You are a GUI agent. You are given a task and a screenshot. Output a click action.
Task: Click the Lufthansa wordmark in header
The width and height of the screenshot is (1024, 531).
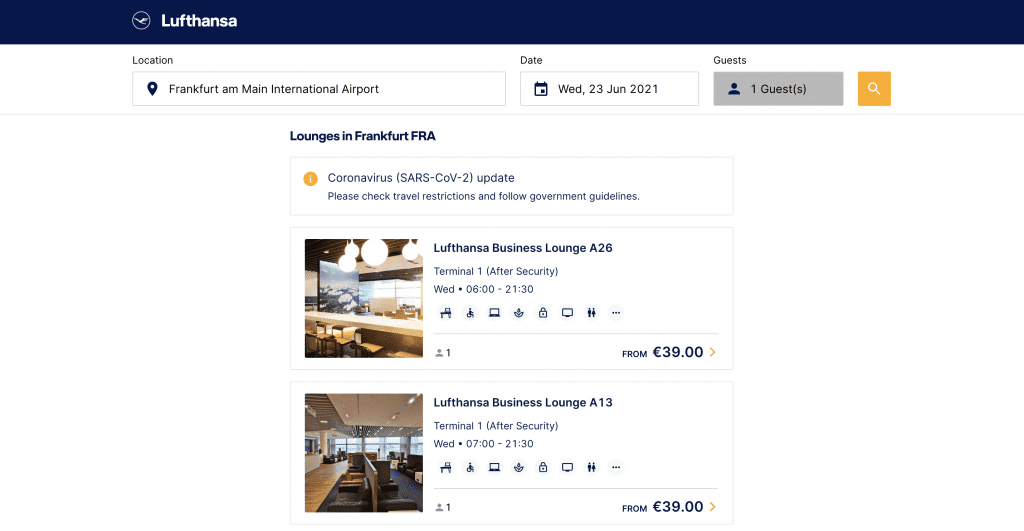199,21
